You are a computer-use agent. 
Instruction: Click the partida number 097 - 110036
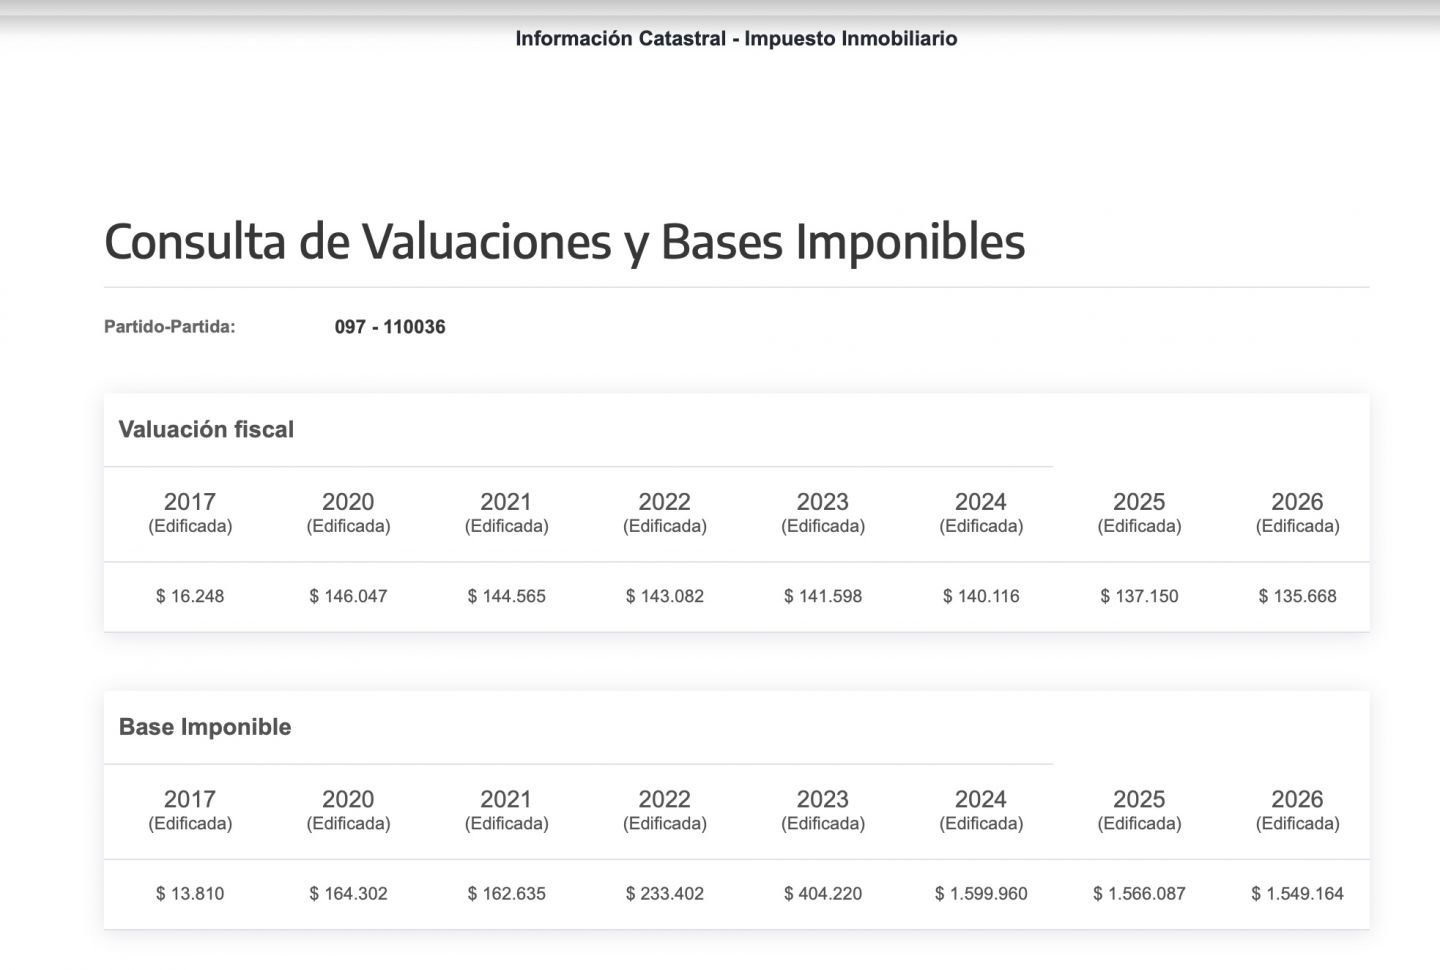pos(390,327)
